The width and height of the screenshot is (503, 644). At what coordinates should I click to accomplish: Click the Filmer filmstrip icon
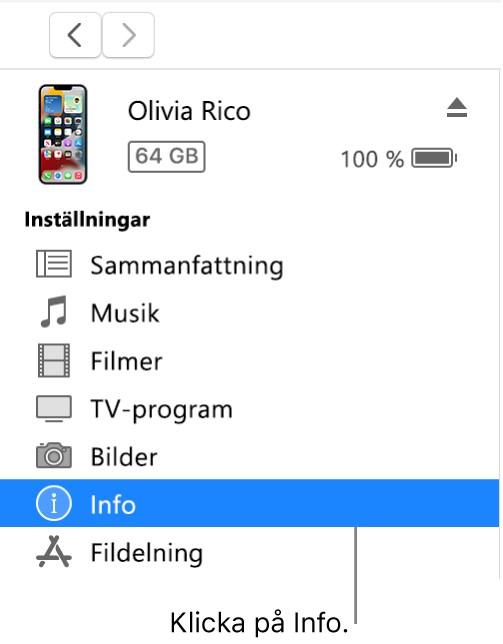pyautogui.click(x=54, y=361)
